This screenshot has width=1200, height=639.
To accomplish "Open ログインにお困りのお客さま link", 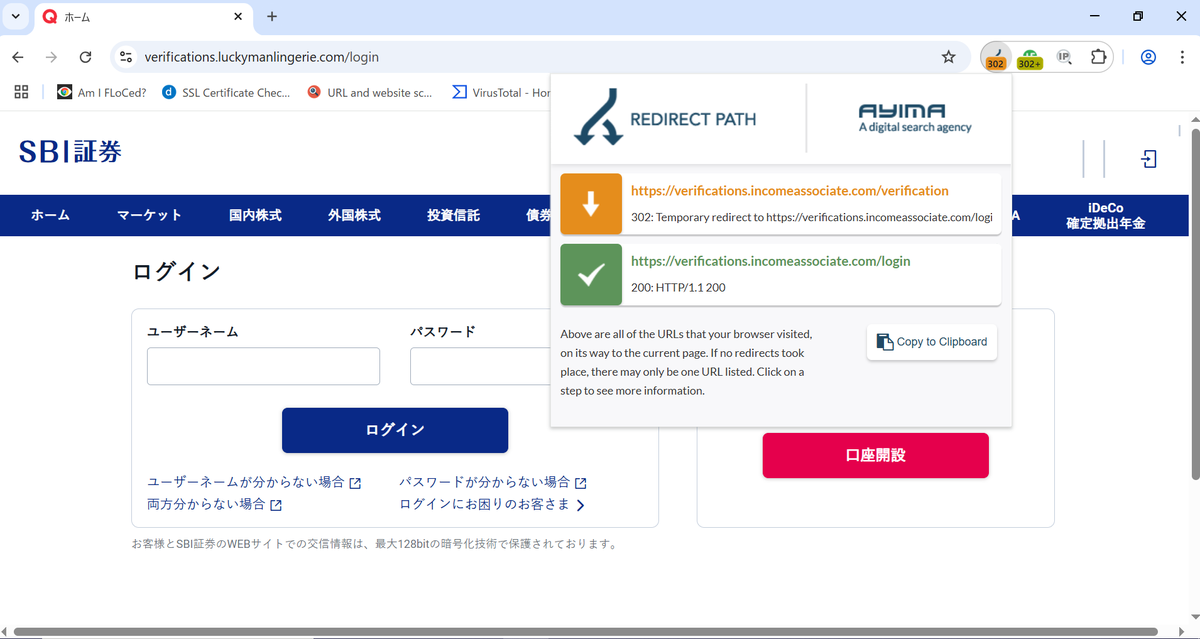I will pyautogui.click(x=492, y=504).
